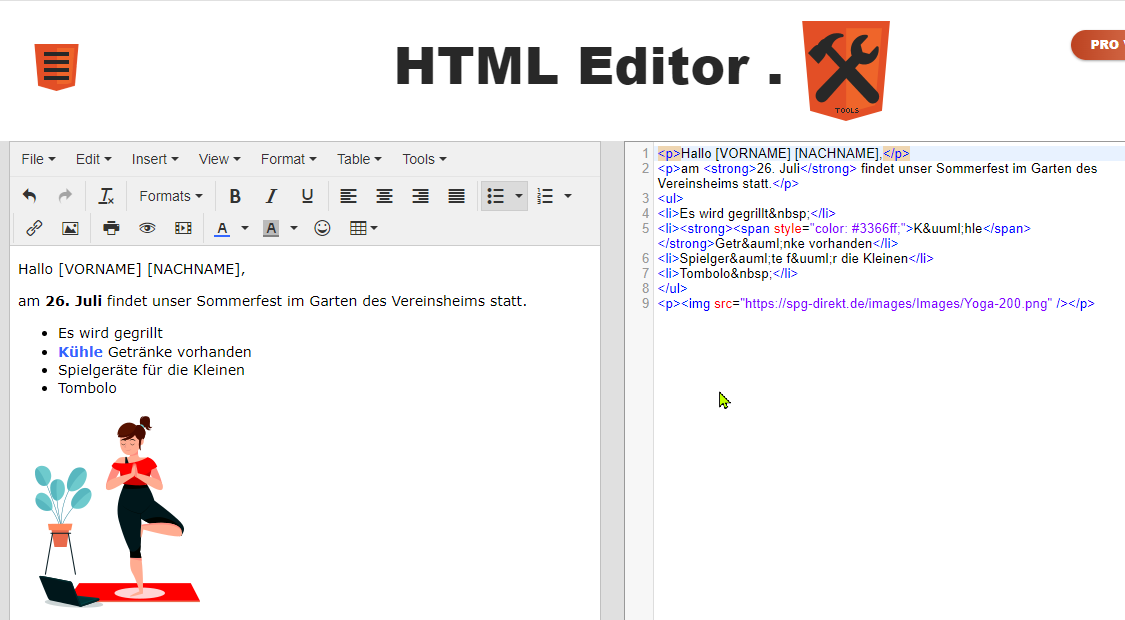Click the yoga image in the editor

click(x=117, y=511)
